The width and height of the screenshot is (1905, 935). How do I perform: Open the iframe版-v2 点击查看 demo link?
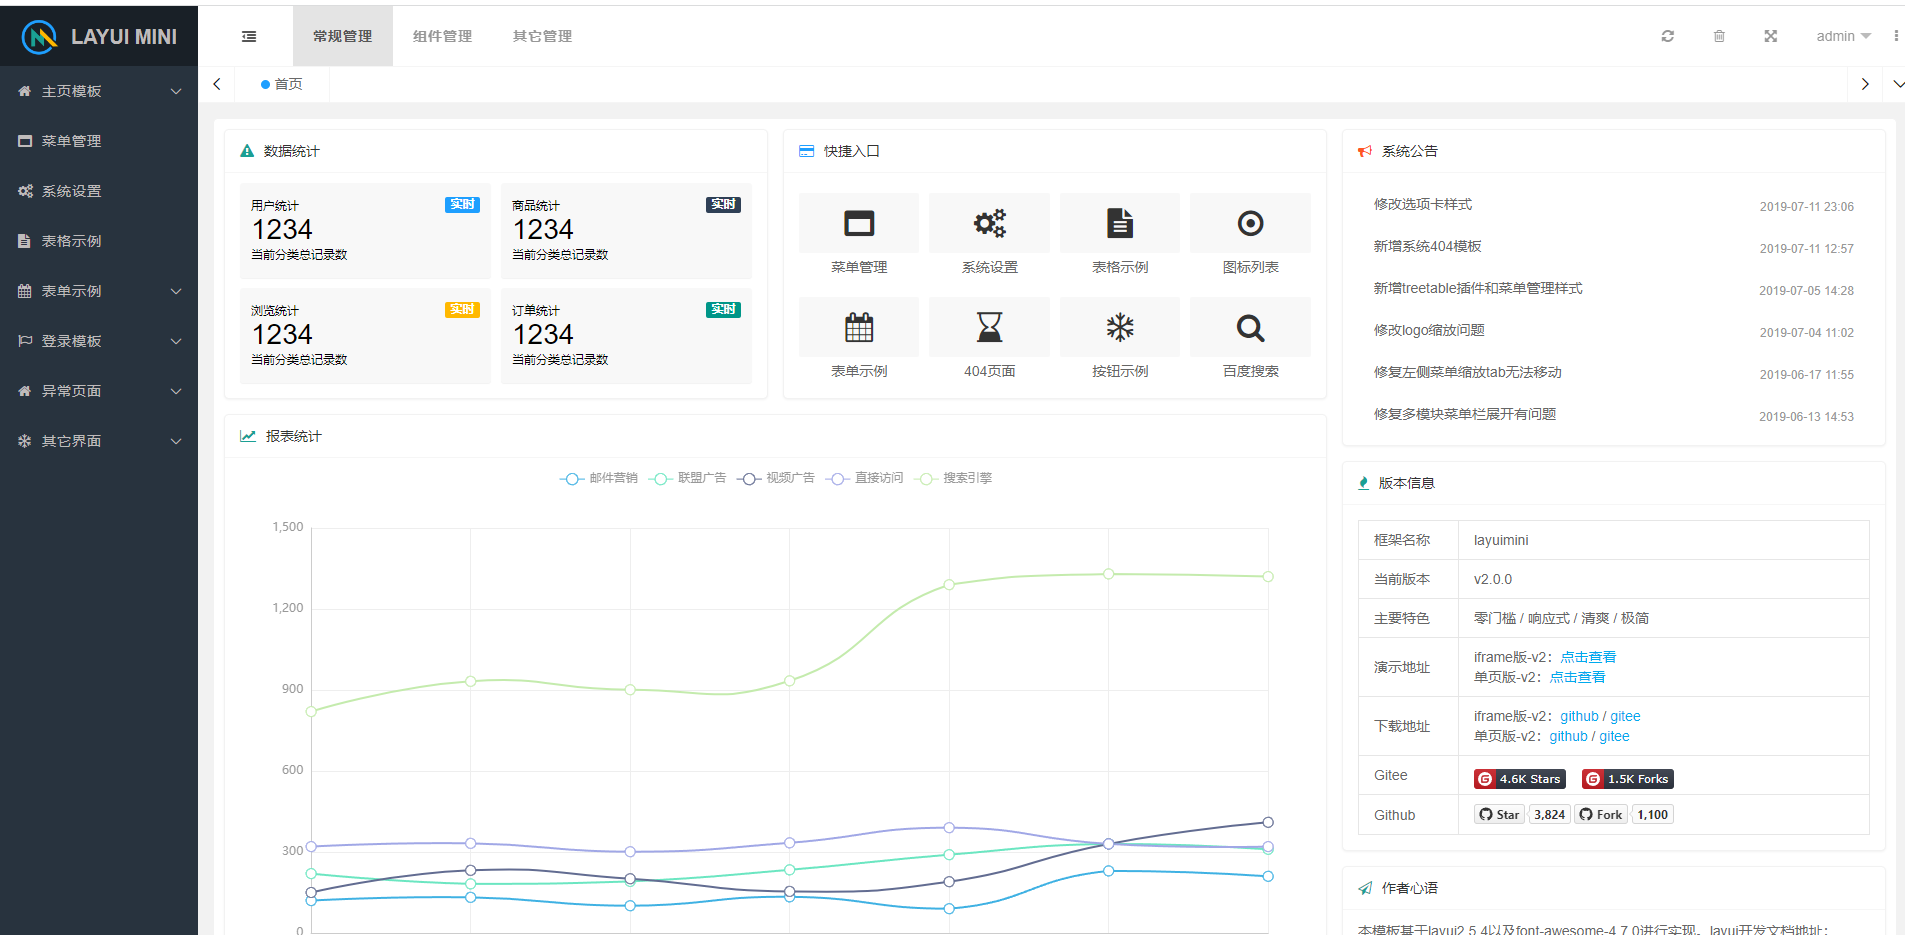[1588, 657]
